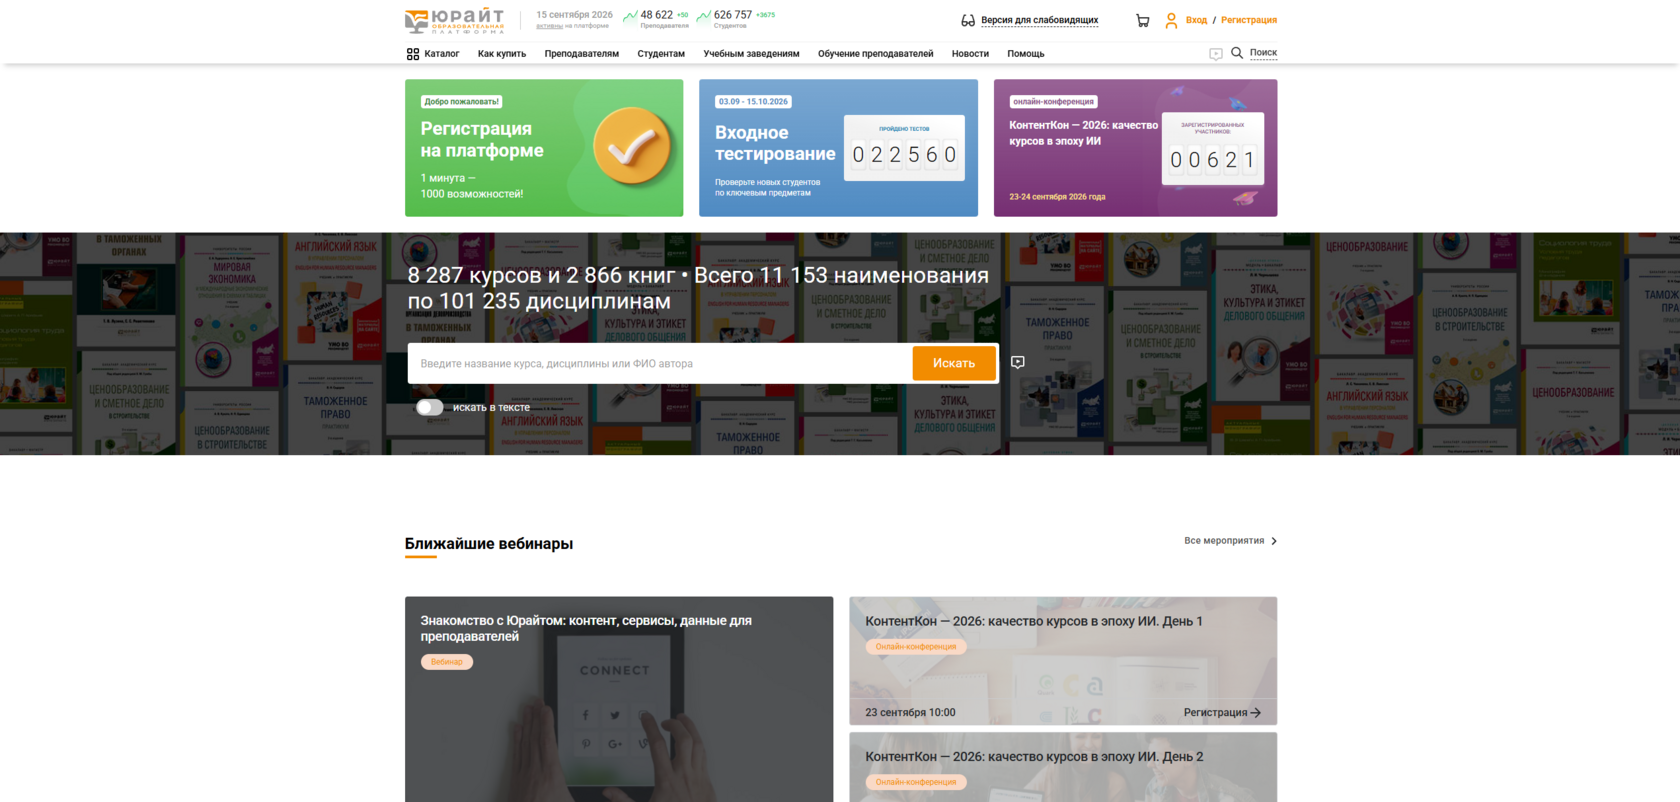
Task: Open the shopping cart icon
Action: pyautogui.click(x=1142, y=20)
